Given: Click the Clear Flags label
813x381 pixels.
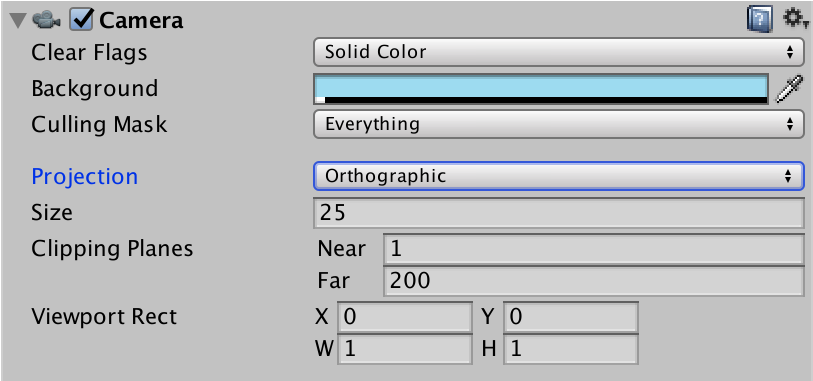Looking at the screenshot, I should [x=89, y=52].
